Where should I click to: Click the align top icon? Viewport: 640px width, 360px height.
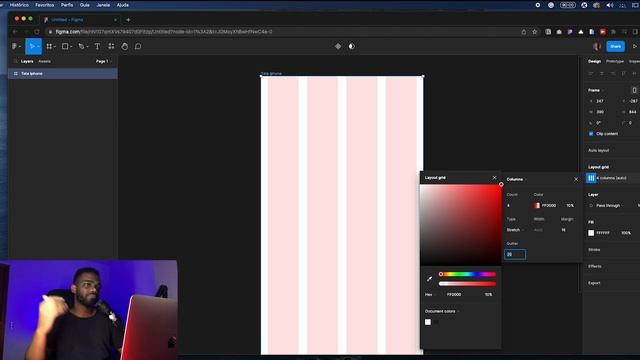[x=623, y=73]
